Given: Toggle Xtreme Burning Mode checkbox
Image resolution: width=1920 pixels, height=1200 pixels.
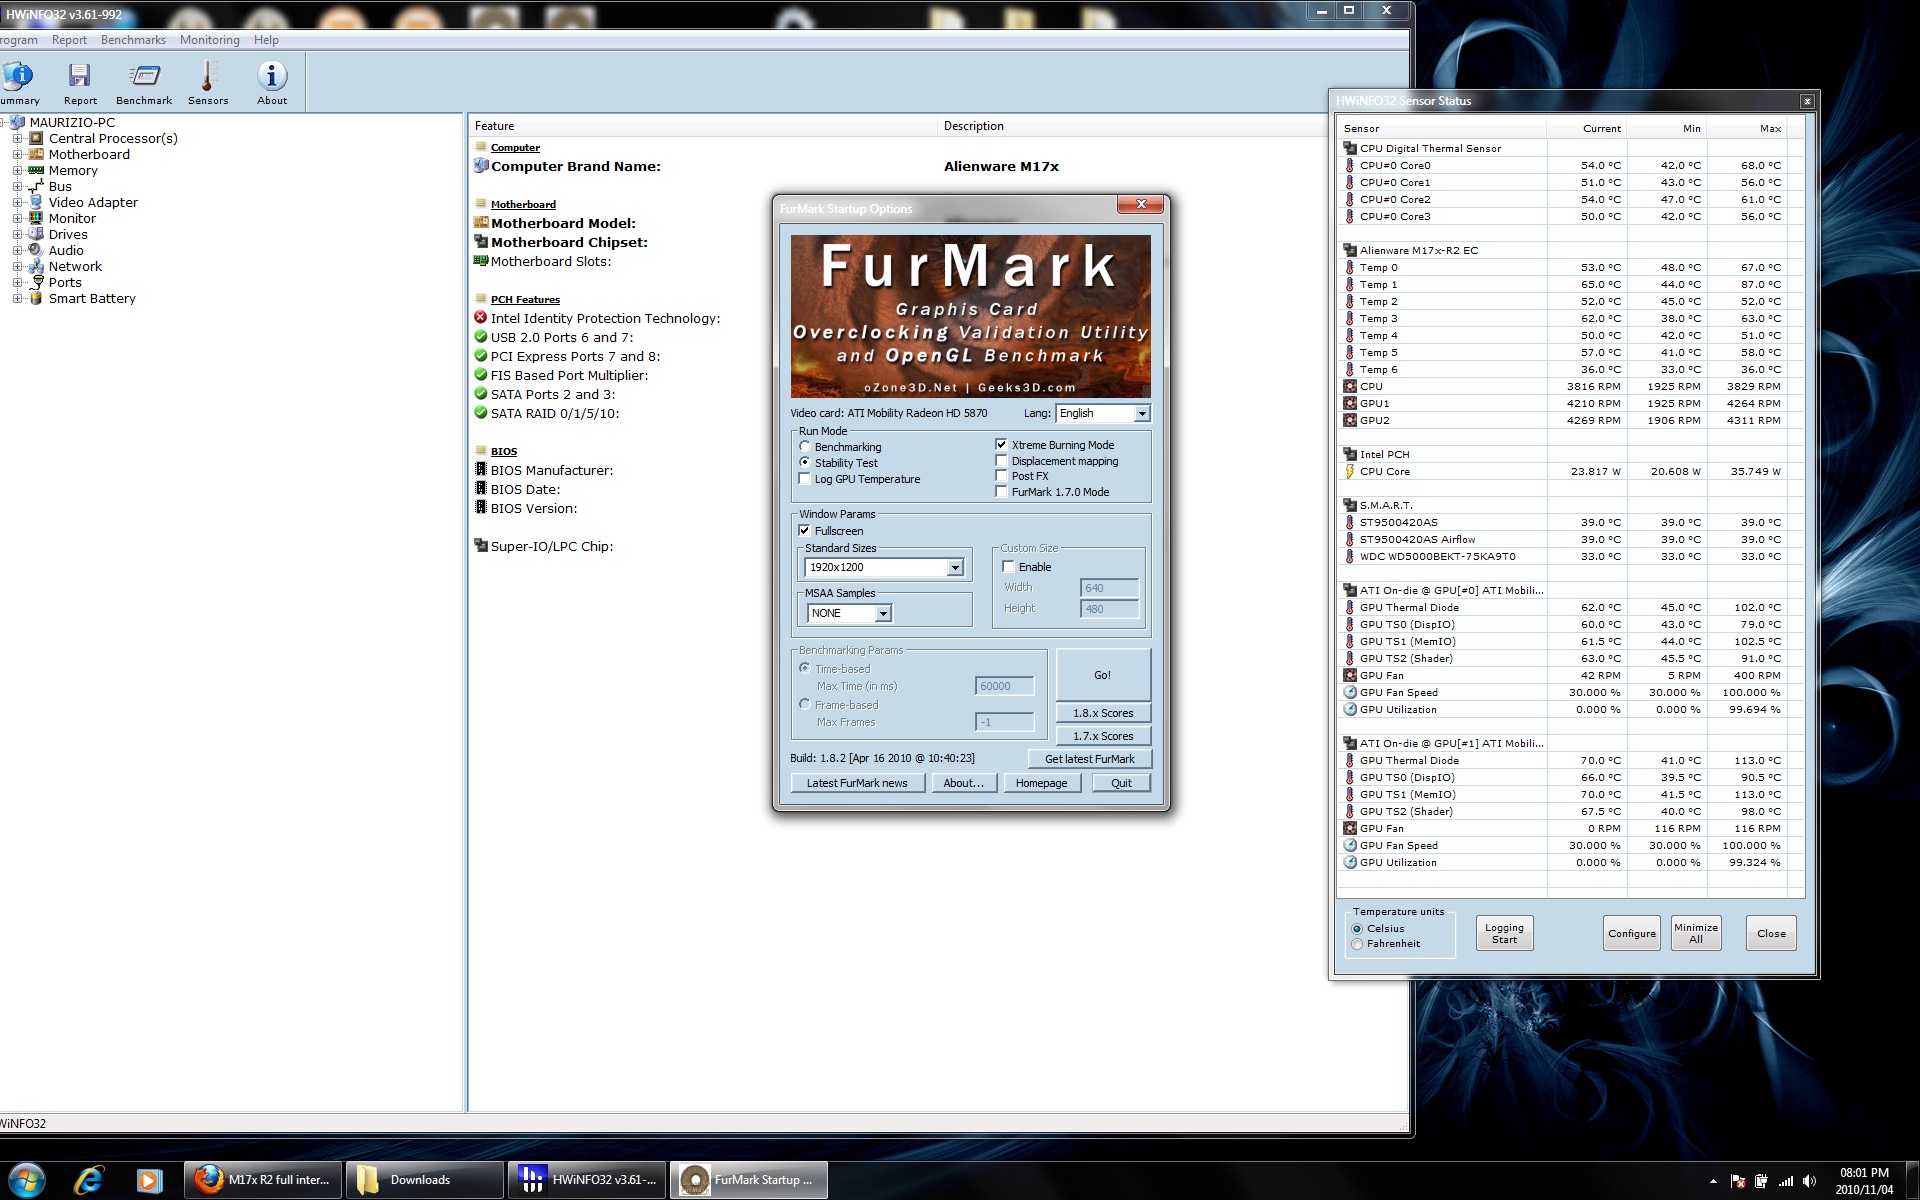Looking at the screenshot, I should click(x=1001, y=445).
